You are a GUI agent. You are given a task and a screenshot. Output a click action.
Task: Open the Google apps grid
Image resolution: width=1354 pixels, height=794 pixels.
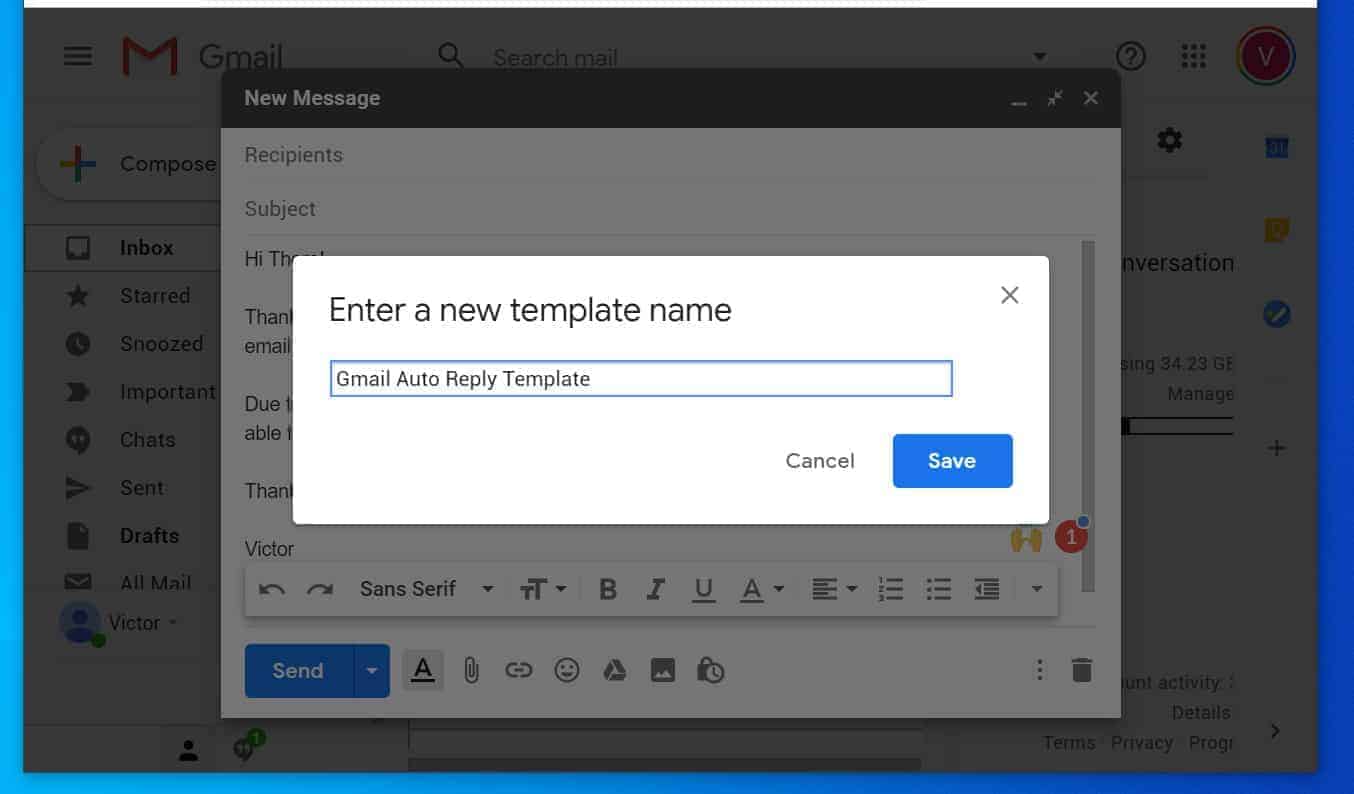(x=1192, y=56)
